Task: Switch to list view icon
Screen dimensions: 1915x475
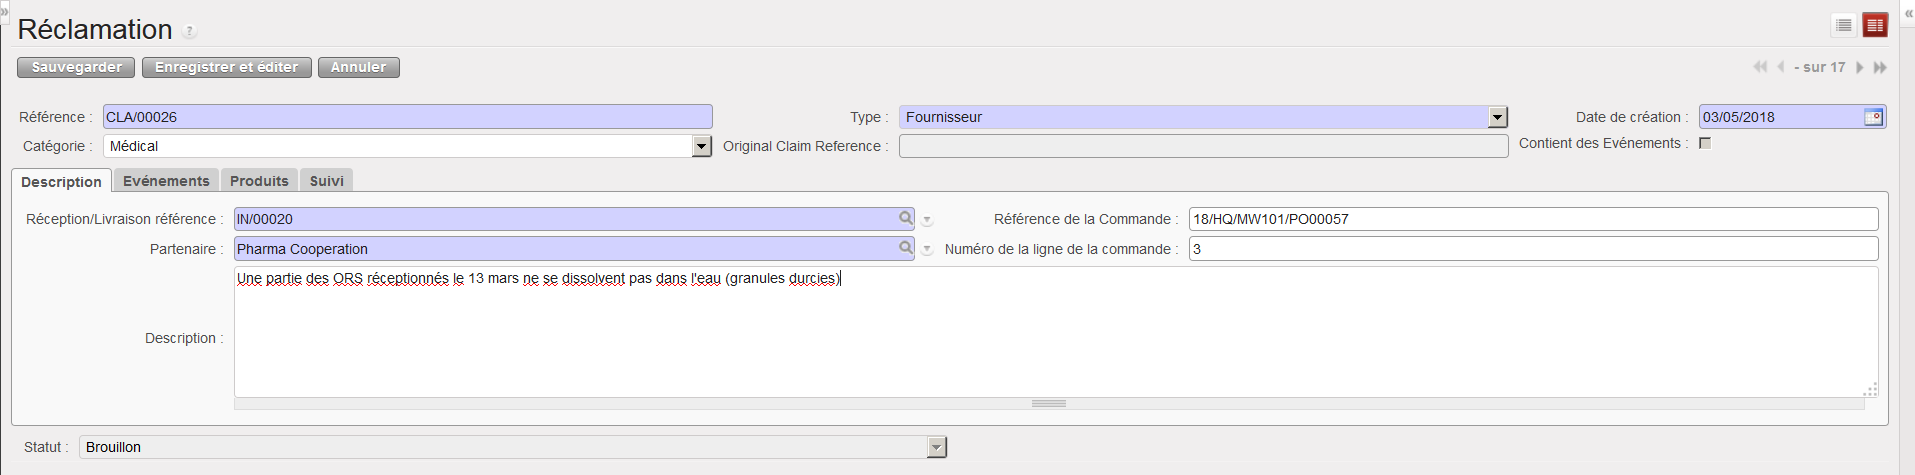Action: pos(1844,25)
